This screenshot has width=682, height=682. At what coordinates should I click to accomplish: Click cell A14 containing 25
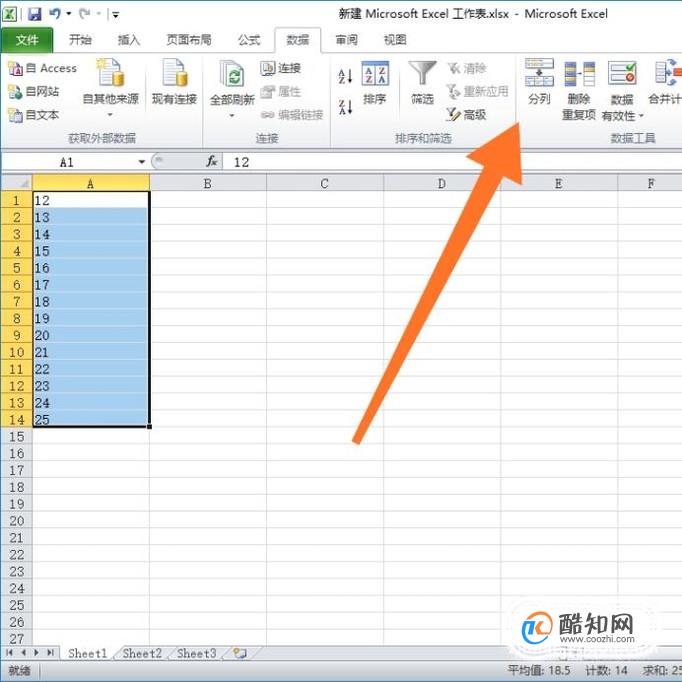[91, 420]
